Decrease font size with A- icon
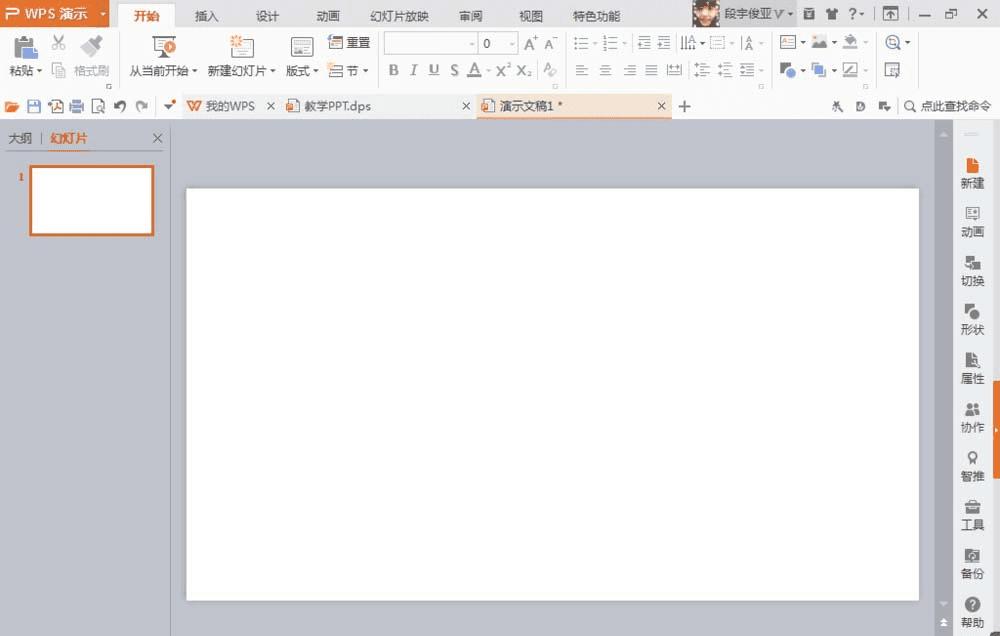Screen dimensions: 1000x636 (x=550, y=43)
